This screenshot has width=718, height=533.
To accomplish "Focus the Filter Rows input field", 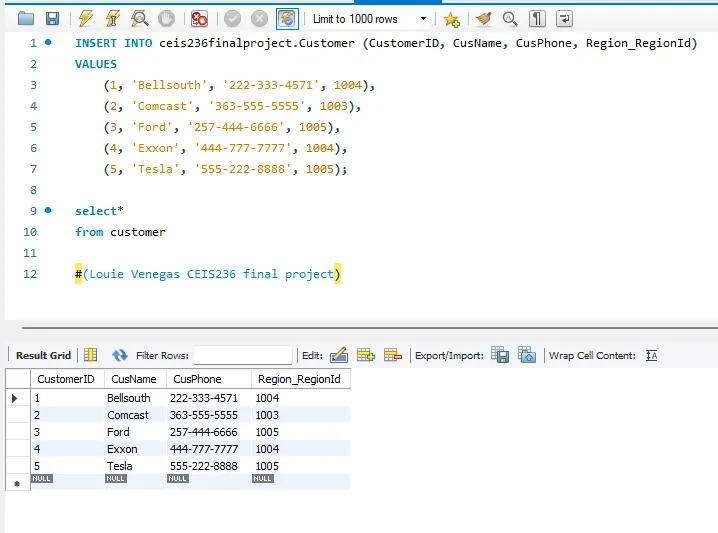I will click(243, 355).
